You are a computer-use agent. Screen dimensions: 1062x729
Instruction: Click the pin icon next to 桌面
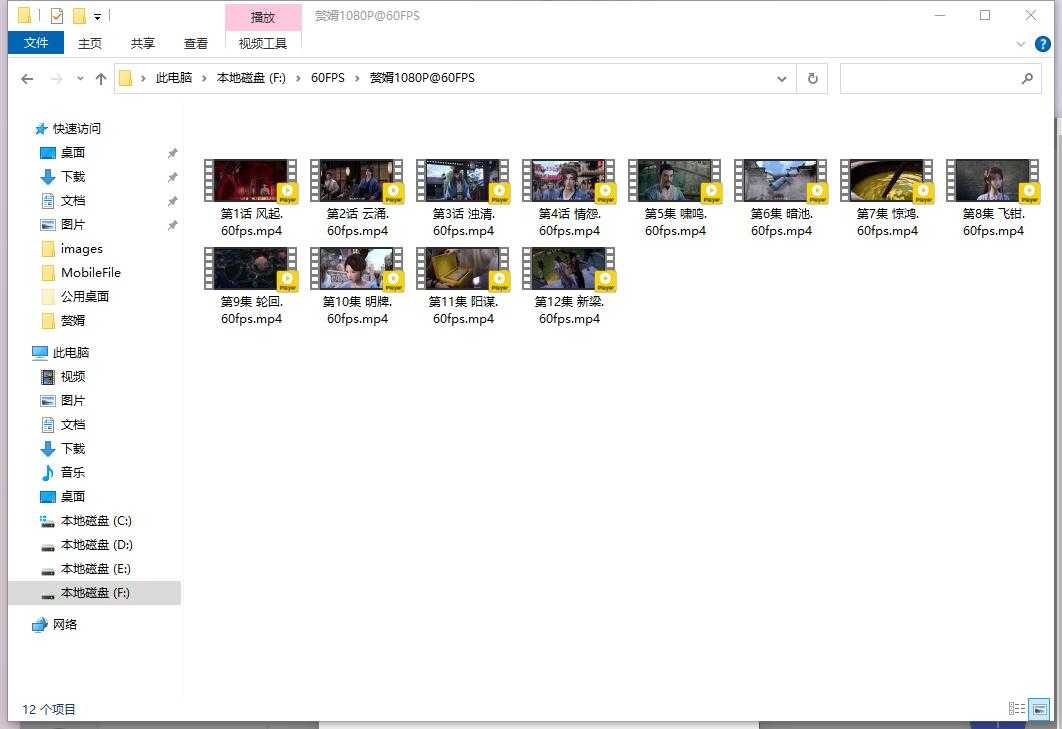(173, 154)
